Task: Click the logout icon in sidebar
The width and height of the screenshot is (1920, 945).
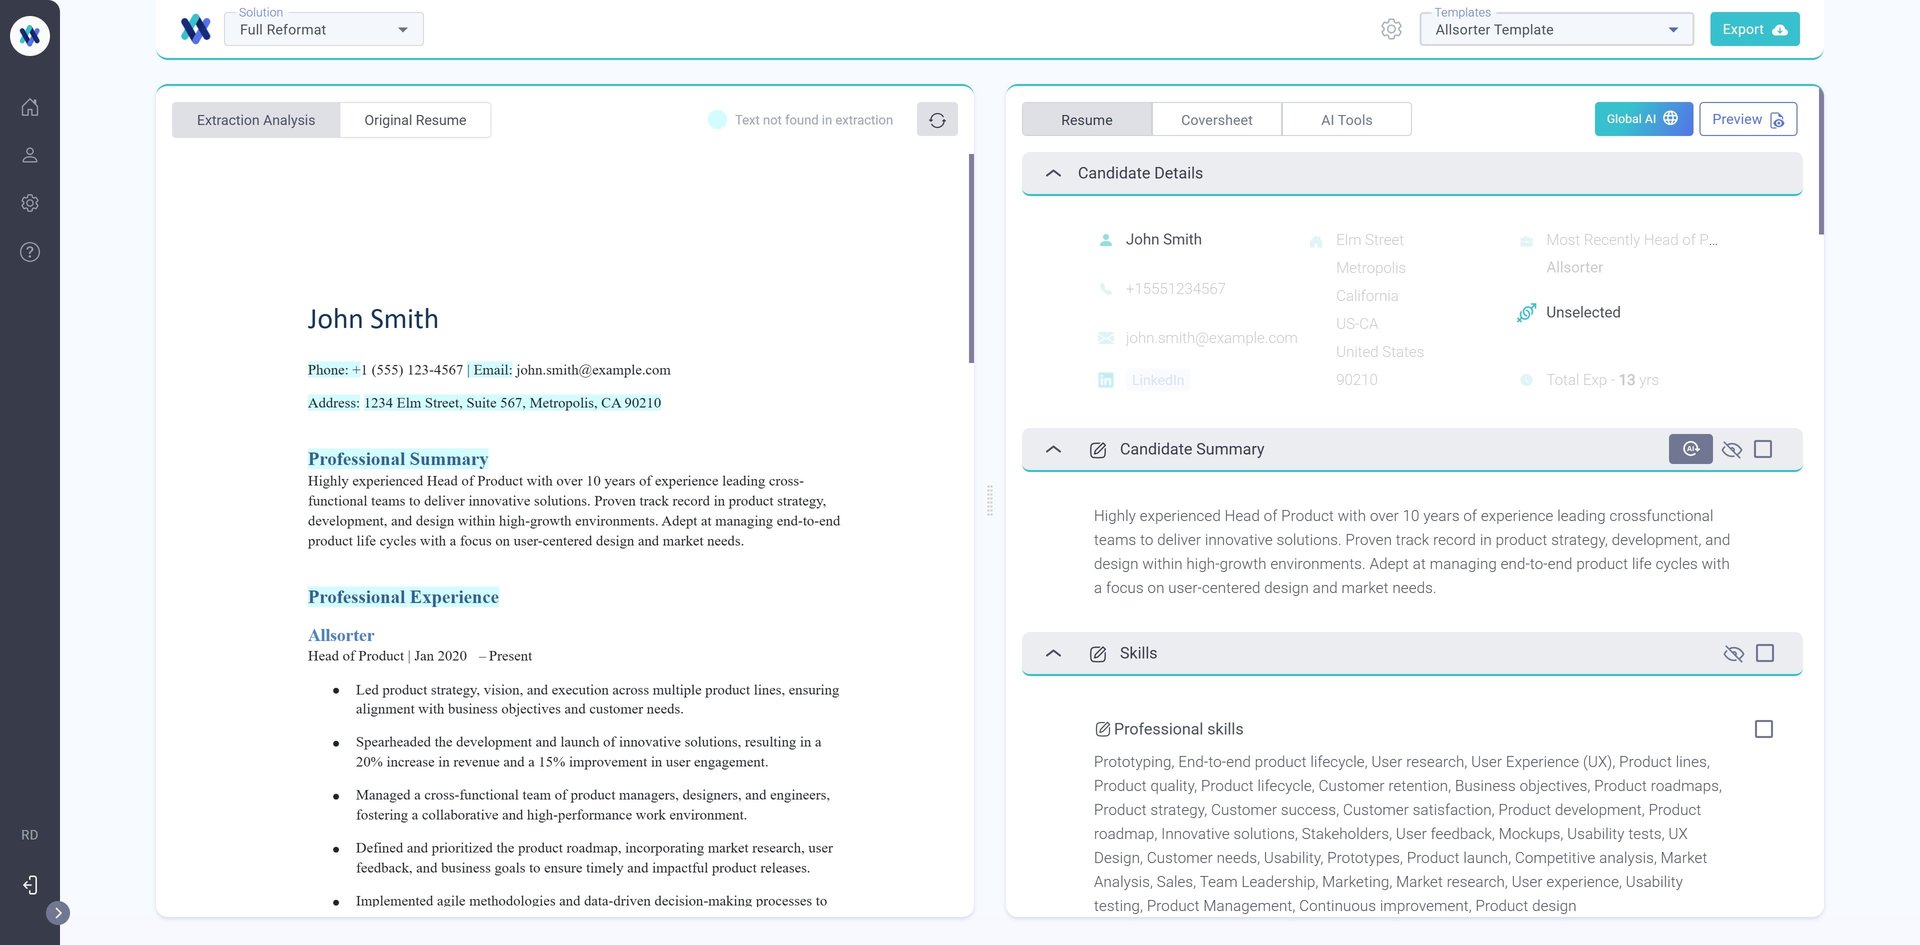Action: coord(30,885)
